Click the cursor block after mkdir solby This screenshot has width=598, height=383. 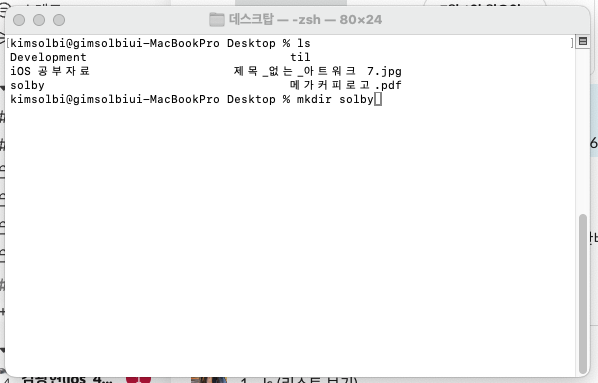[378, 100]
